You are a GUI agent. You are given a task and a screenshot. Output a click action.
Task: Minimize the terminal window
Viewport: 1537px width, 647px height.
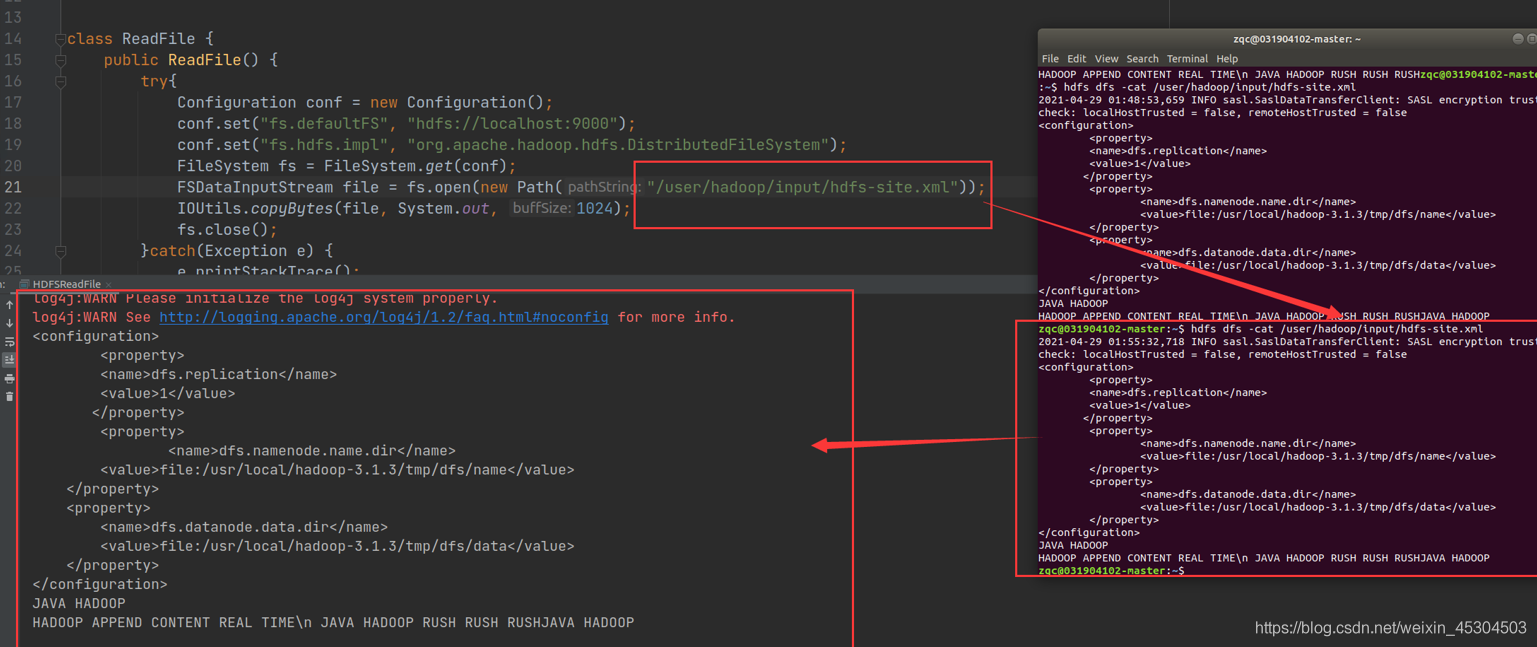coord(1517,39)
